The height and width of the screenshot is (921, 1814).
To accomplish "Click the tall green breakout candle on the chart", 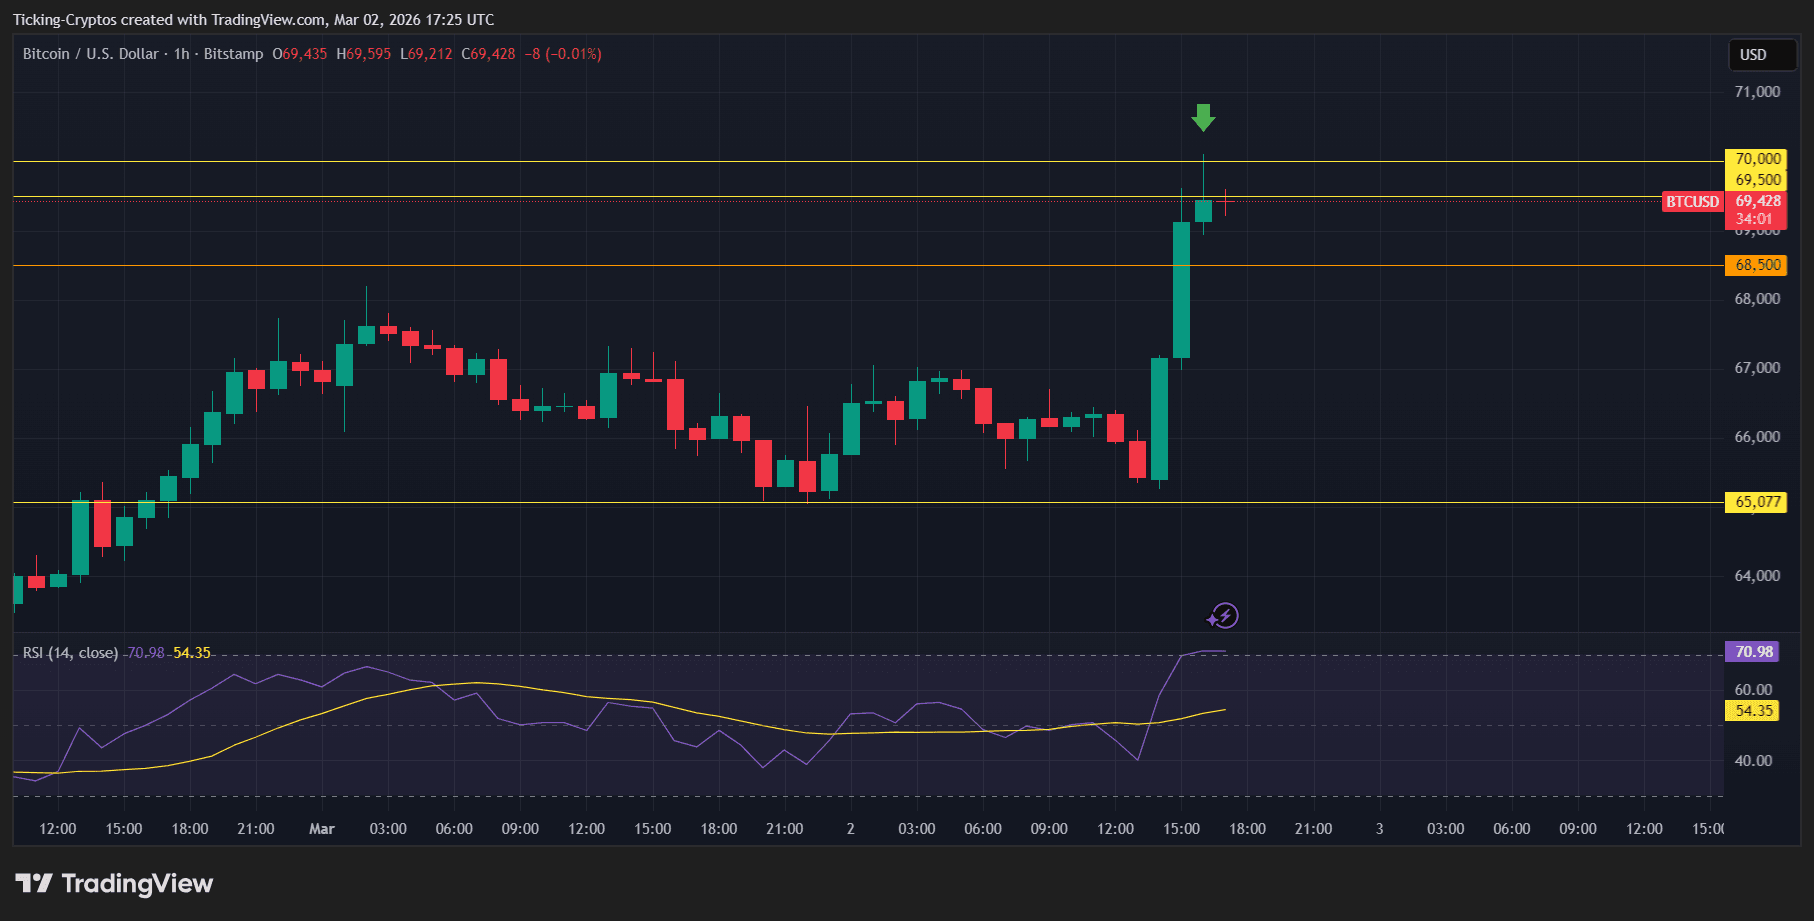I will [1181, 290].
